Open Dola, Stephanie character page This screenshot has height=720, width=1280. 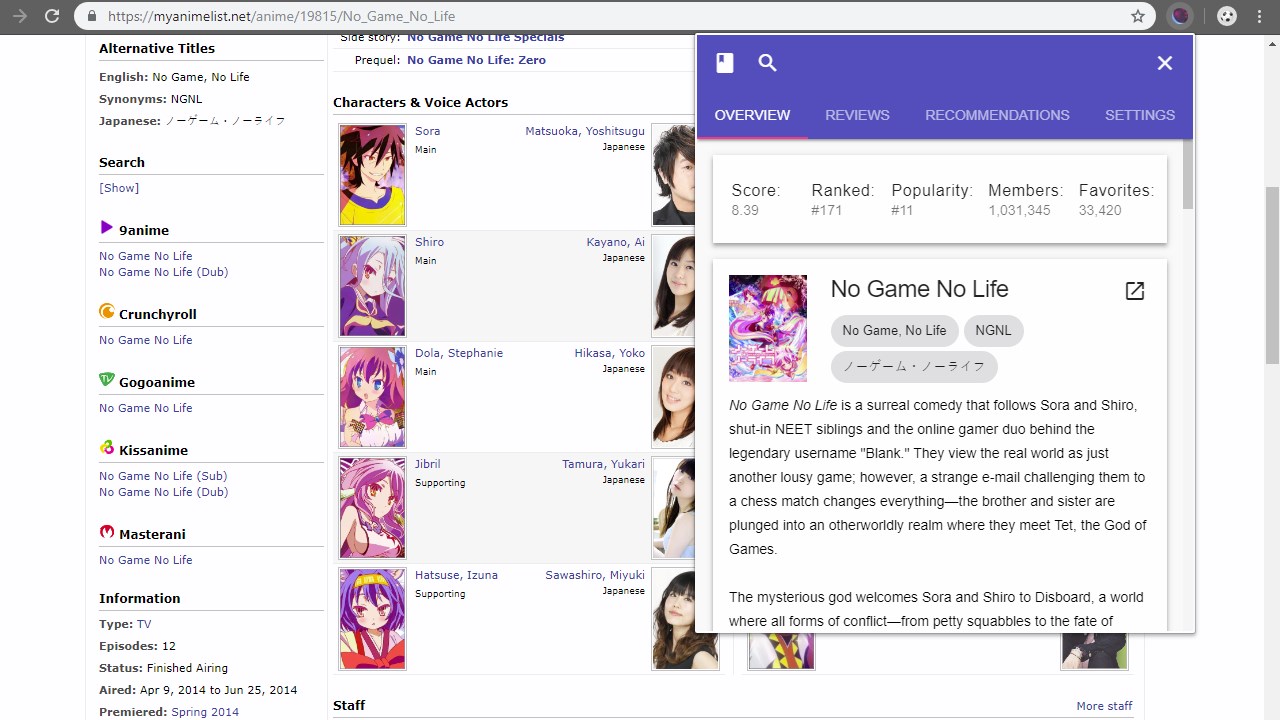[459, 353]
